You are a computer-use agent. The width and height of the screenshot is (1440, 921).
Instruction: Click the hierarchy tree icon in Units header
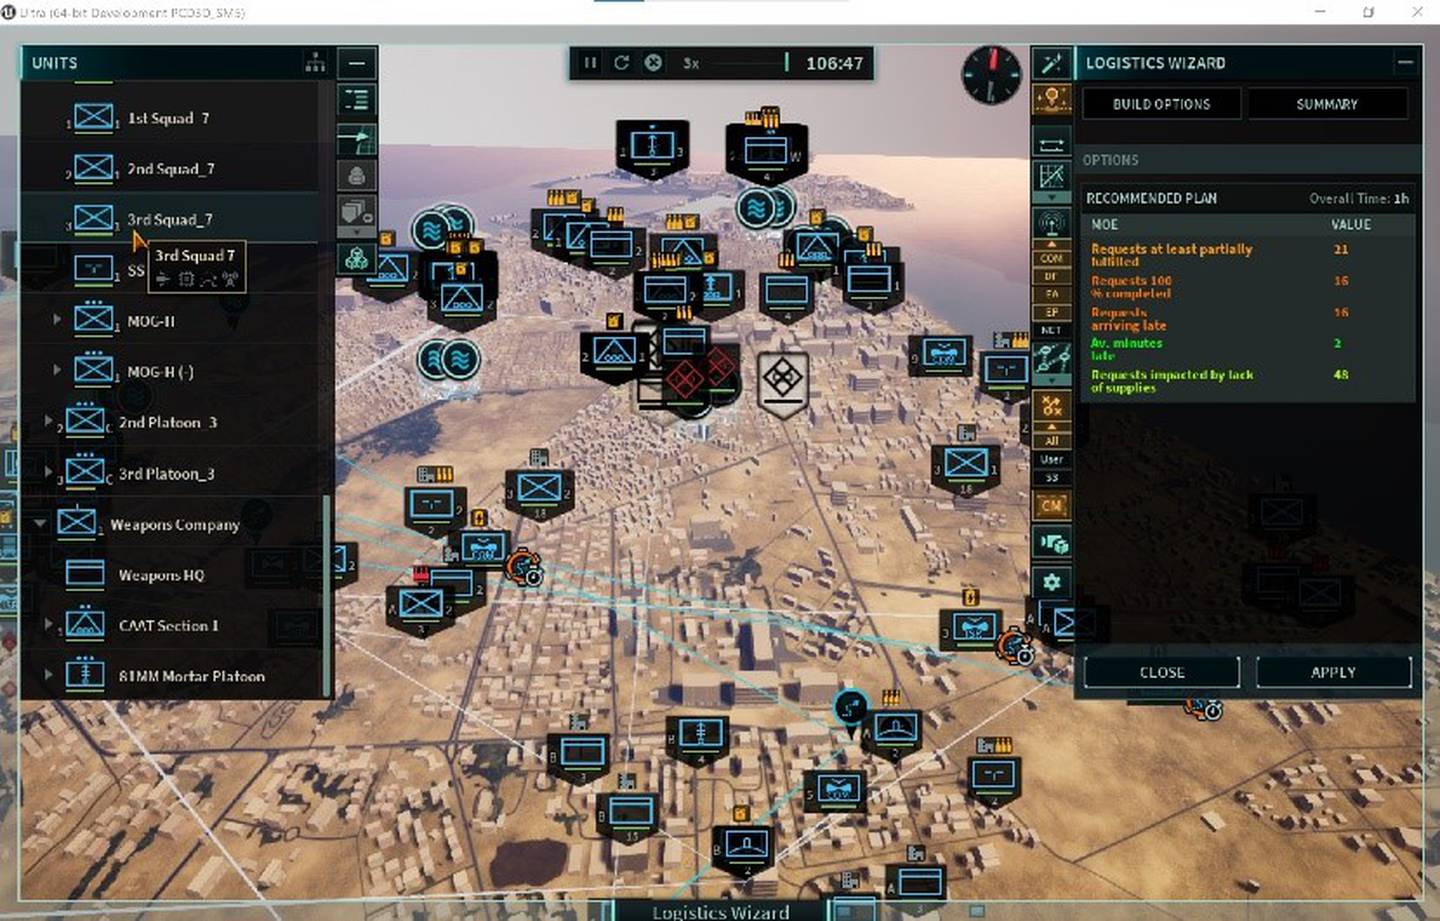coord(315,63)
